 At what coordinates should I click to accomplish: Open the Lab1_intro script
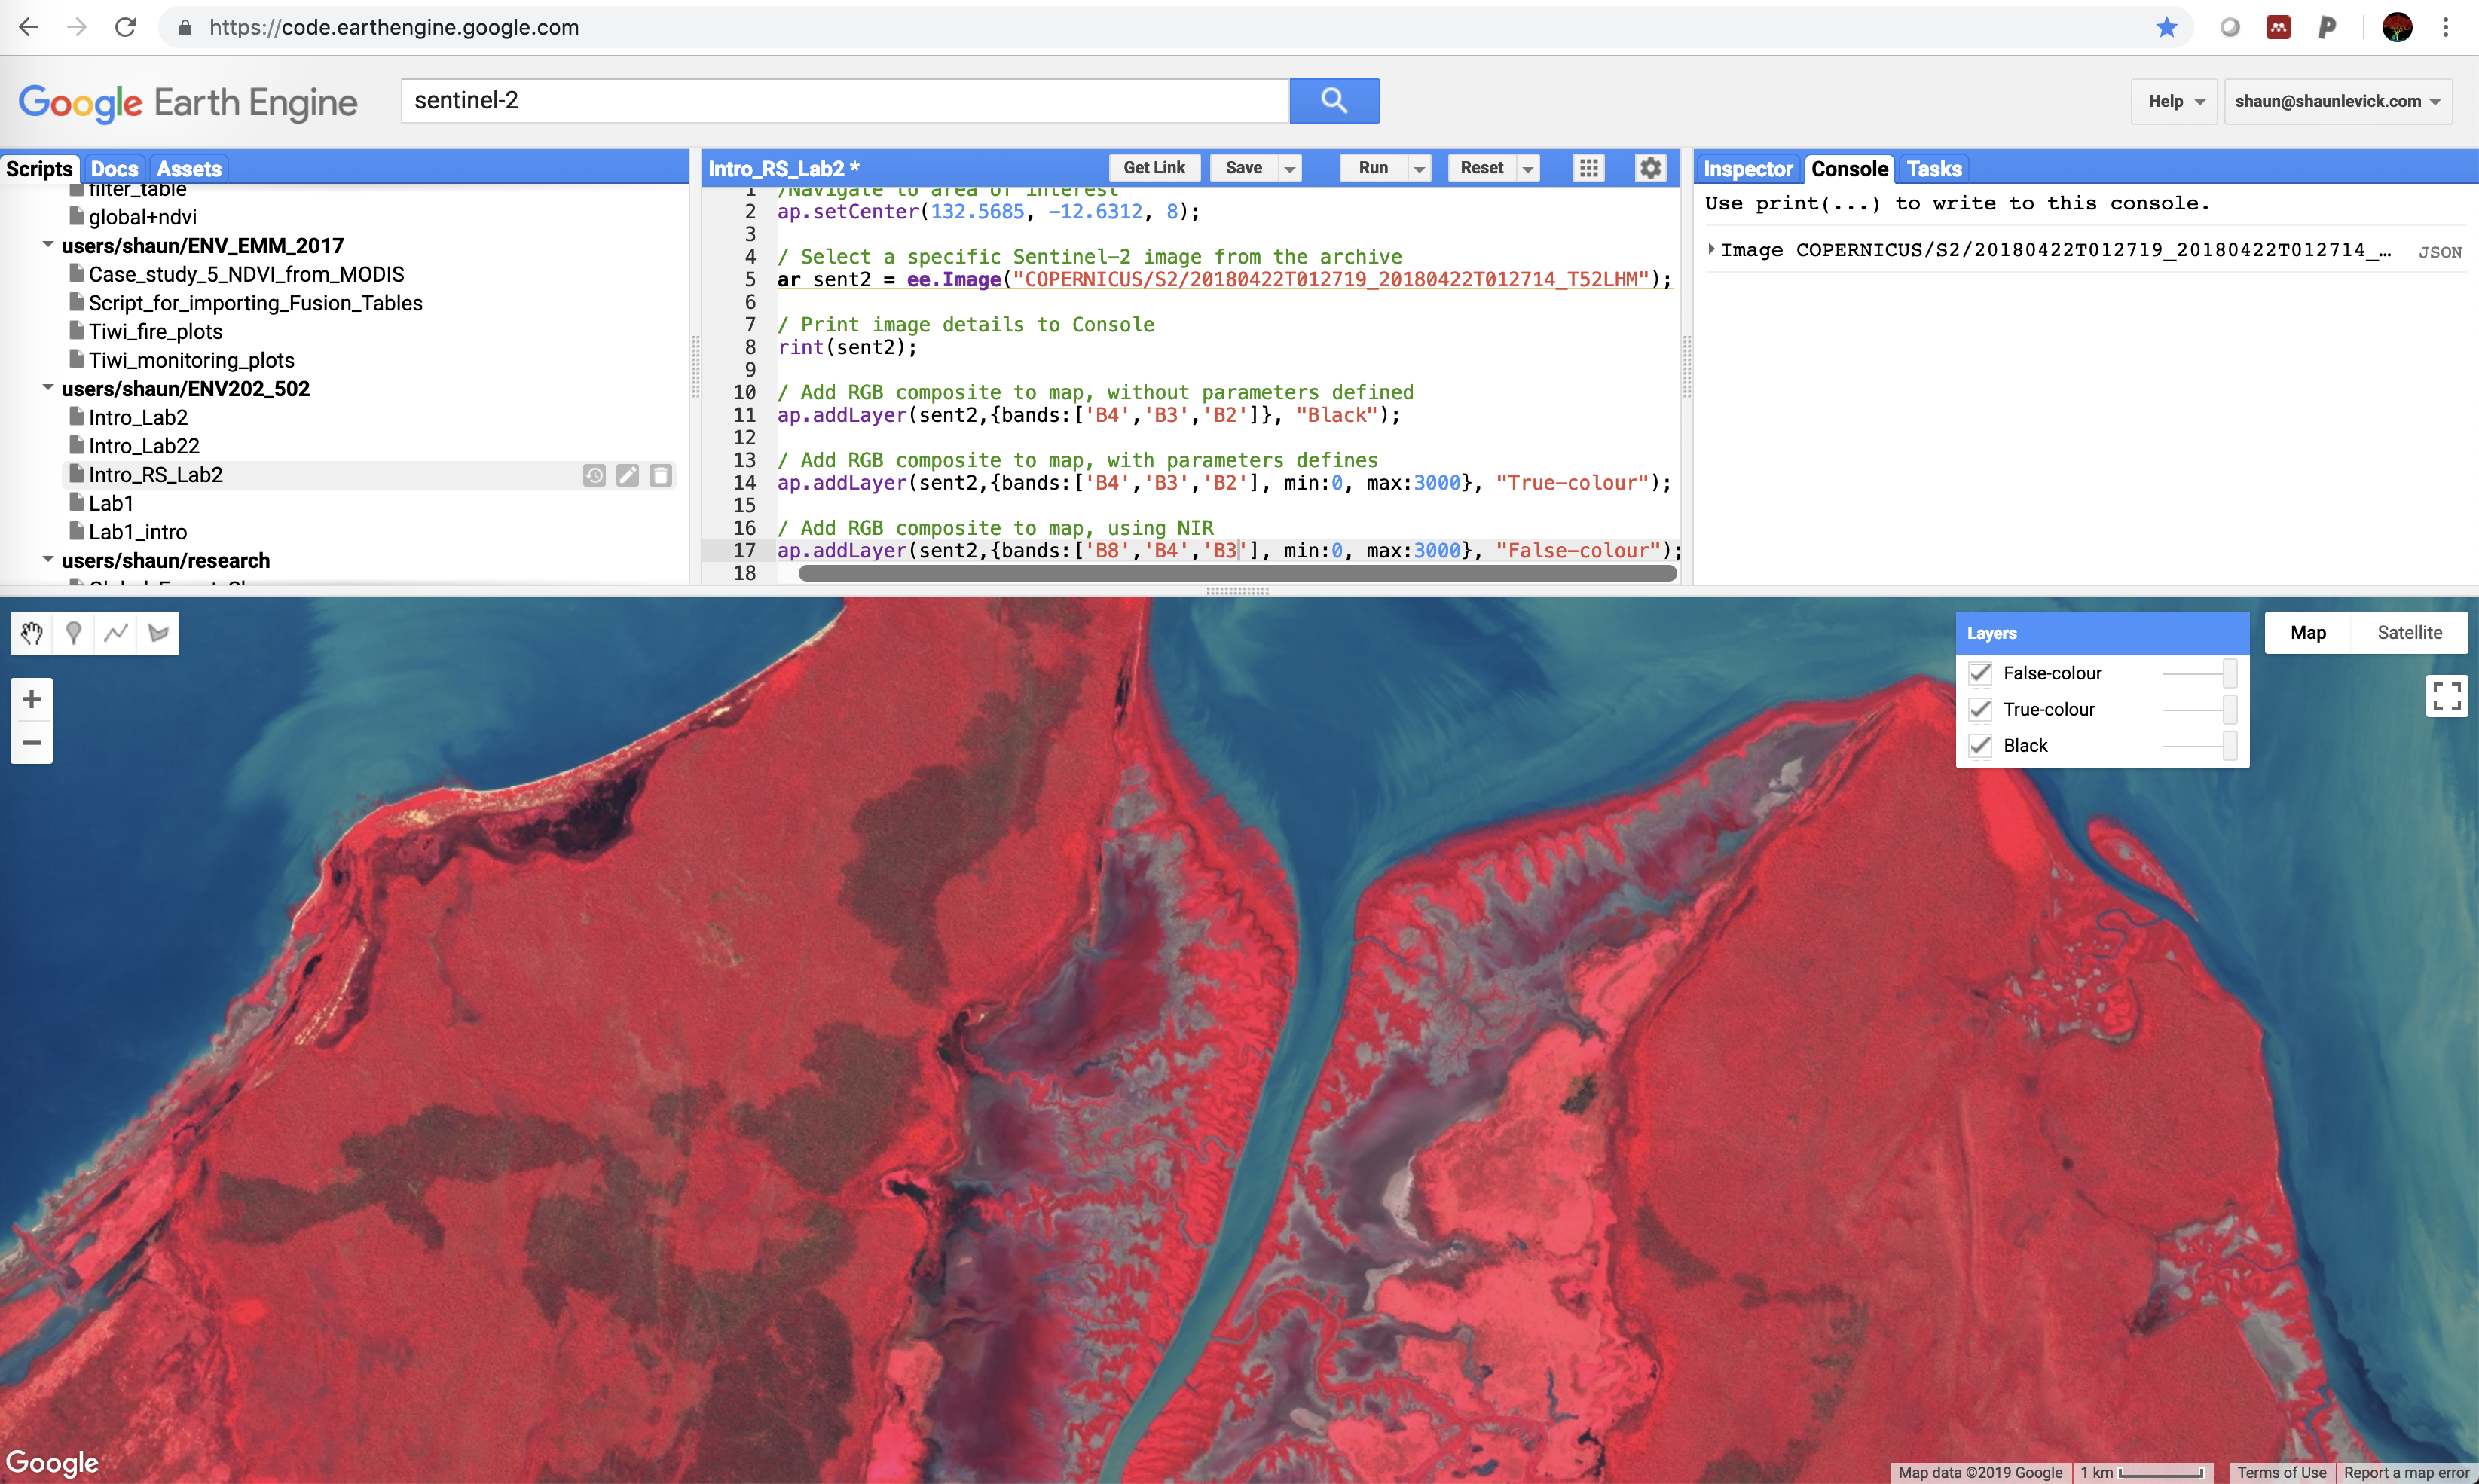137,532
